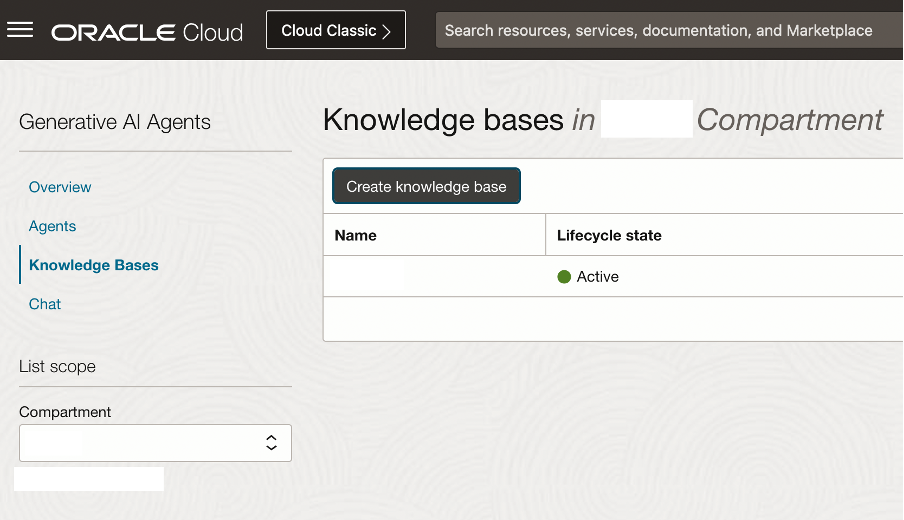Open the Chat page from sidebar

click(45, 304)
